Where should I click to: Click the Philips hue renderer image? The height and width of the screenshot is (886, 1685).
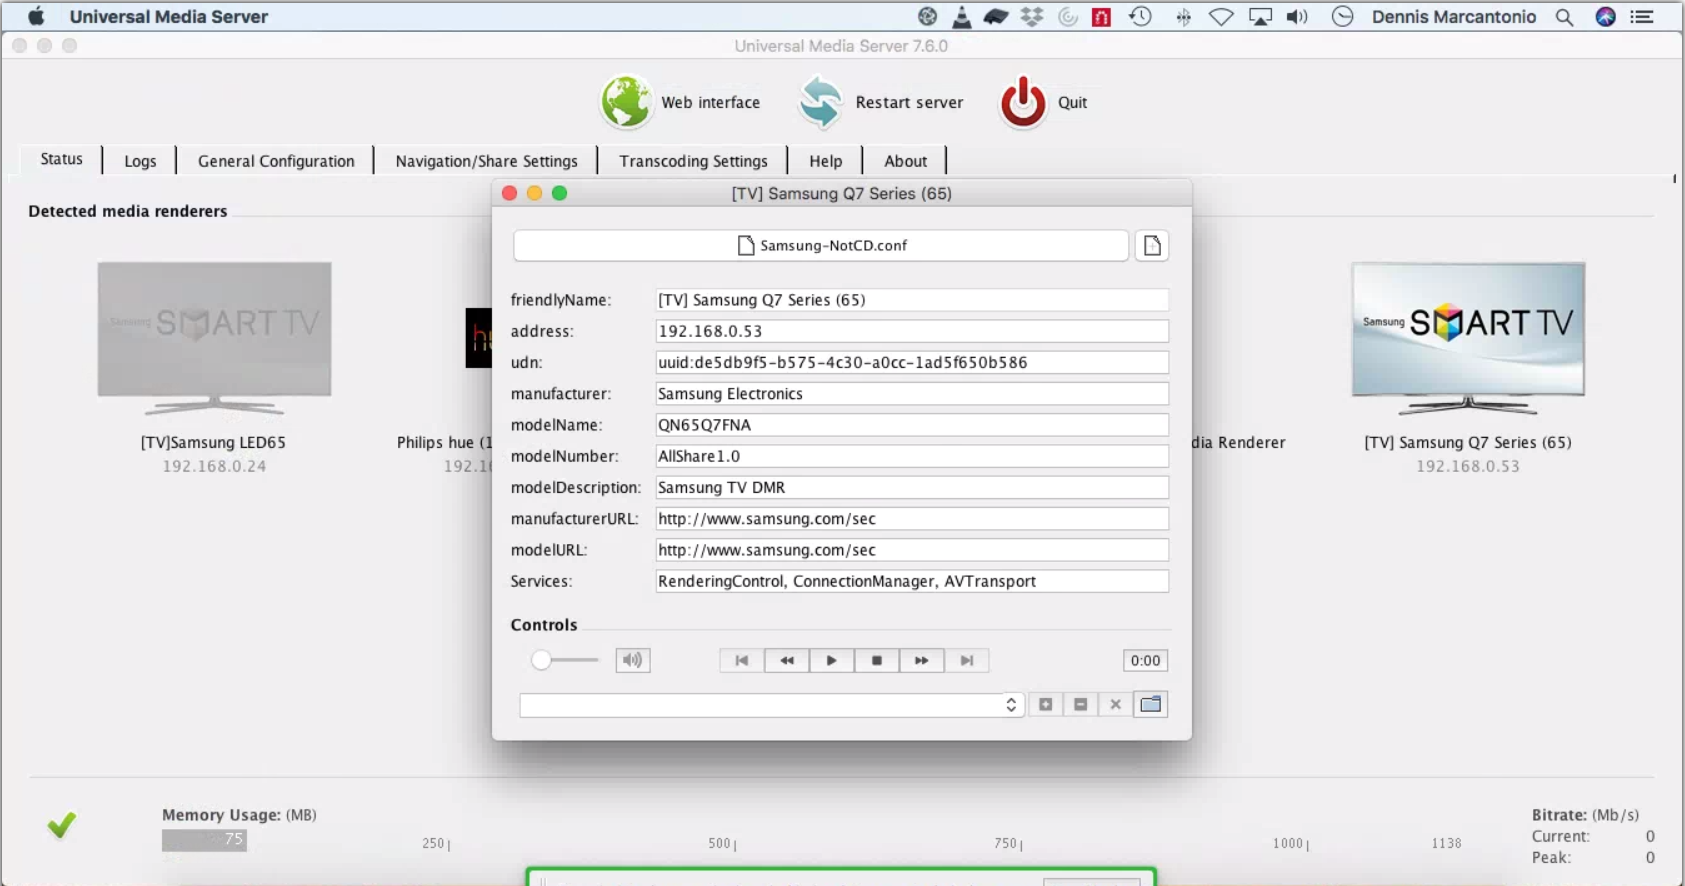[x=479, y=338]
